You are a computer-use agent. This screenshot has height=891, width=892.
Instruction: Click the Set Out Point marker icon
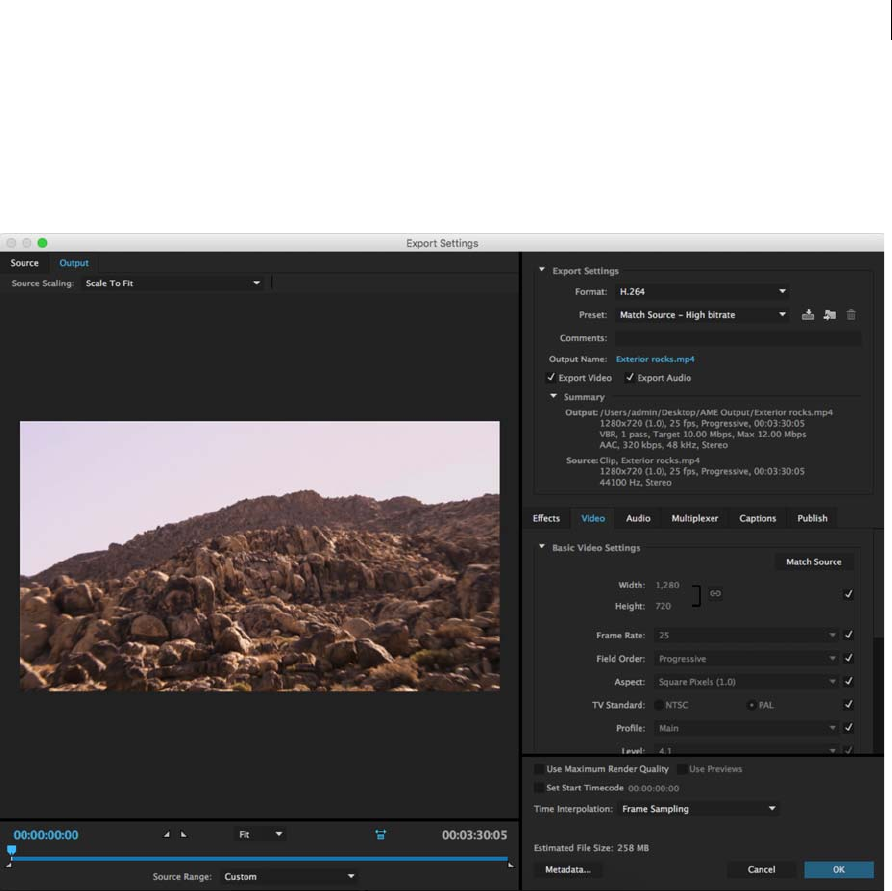(183, 834)
